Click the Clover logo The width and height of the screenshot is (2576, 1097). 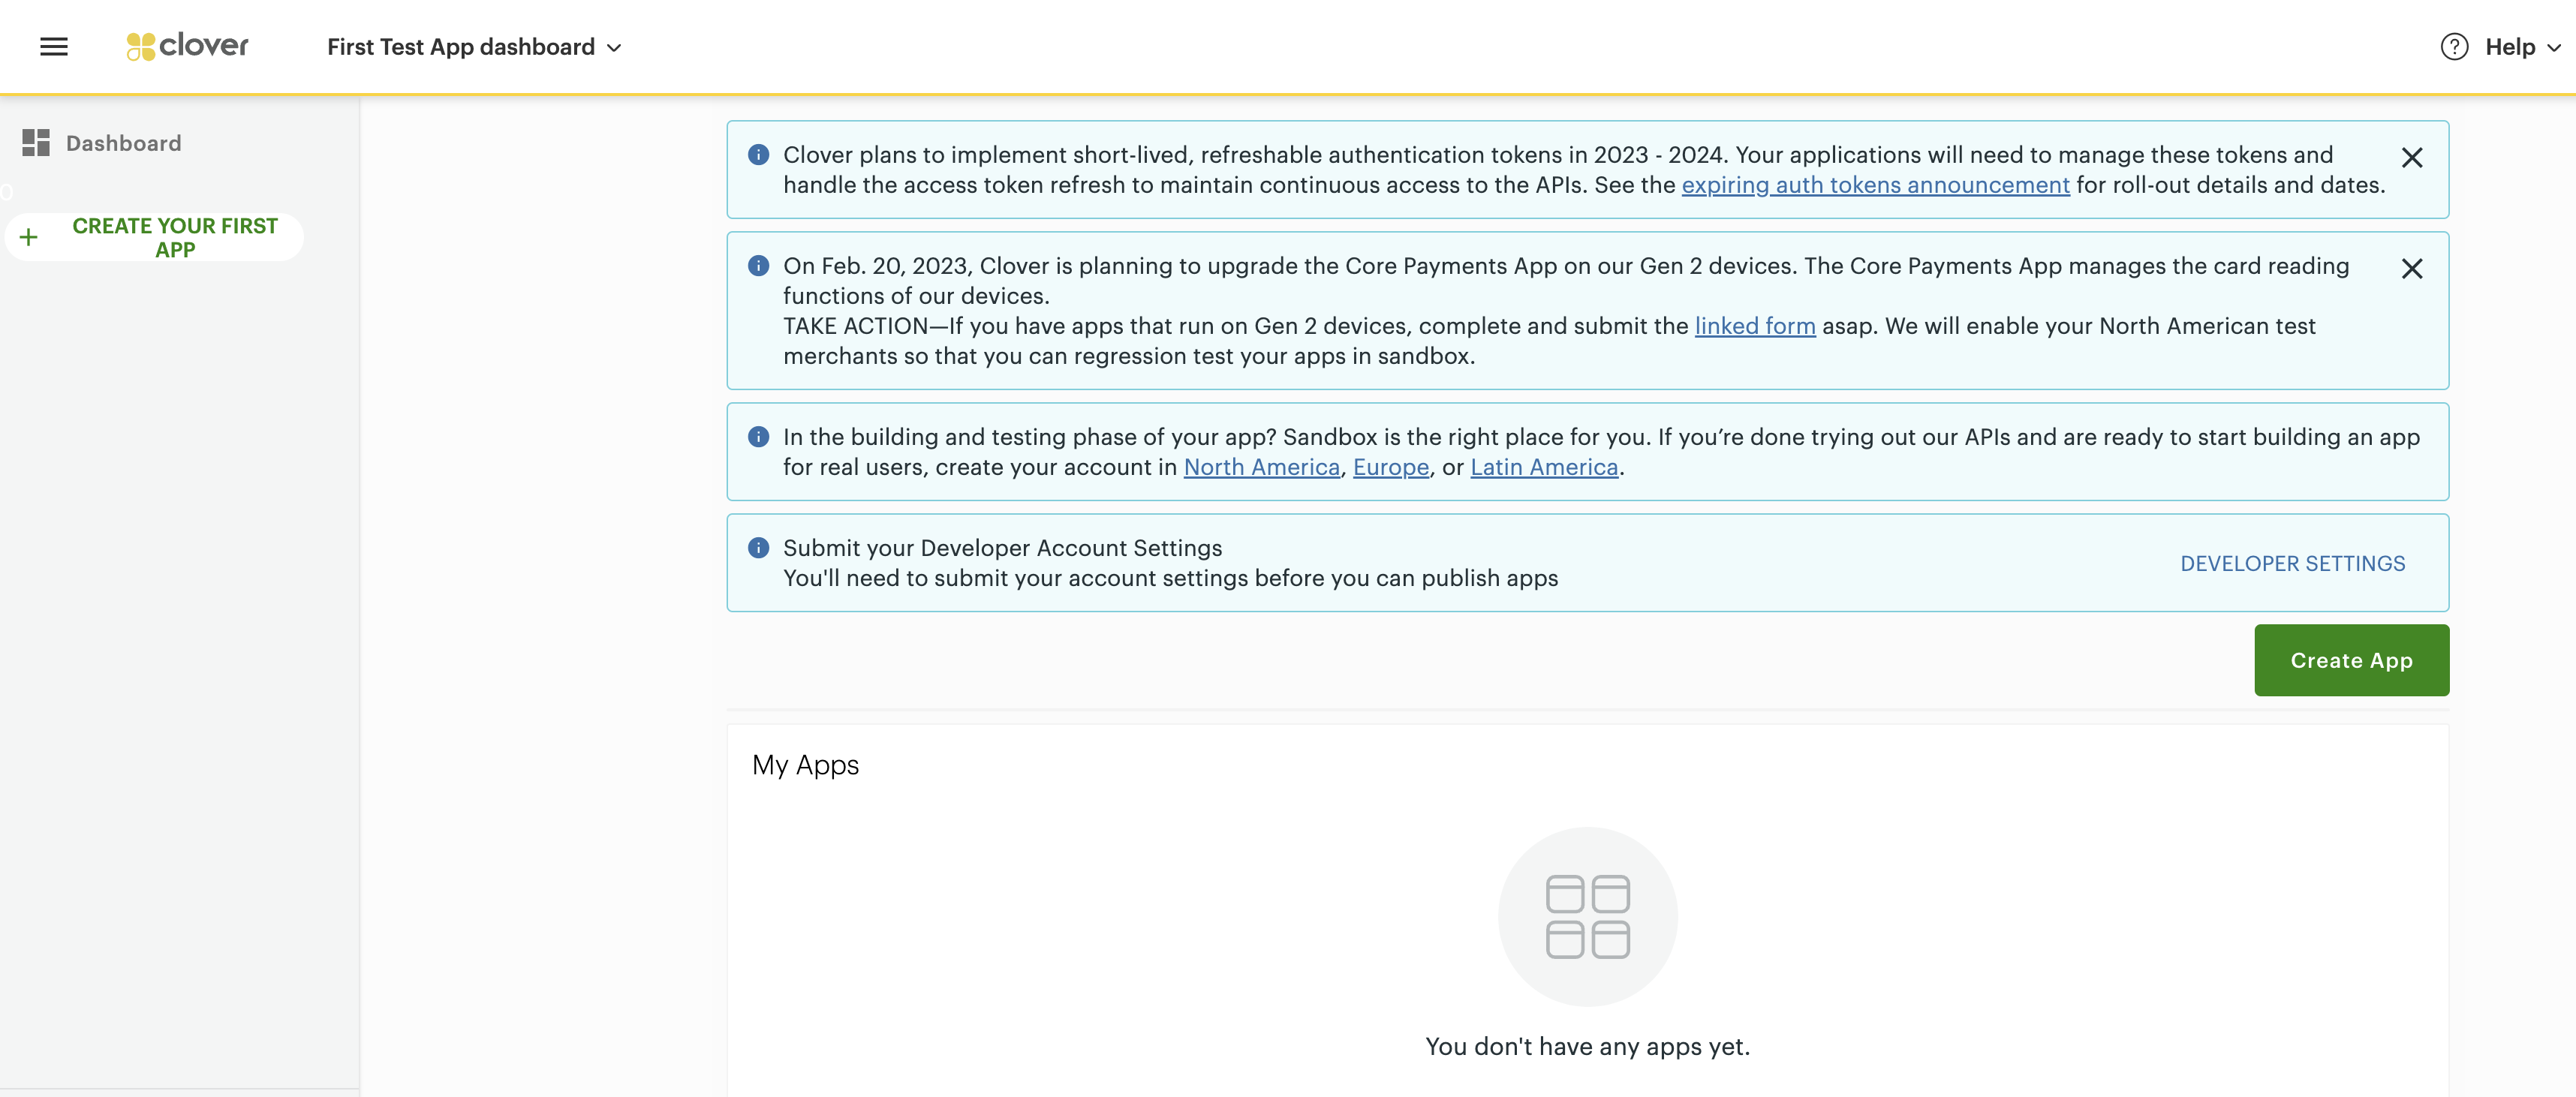point(188,46)
